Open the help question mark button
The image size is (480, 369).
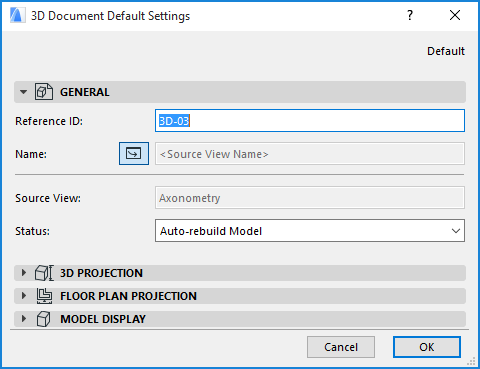click(410, 15)
